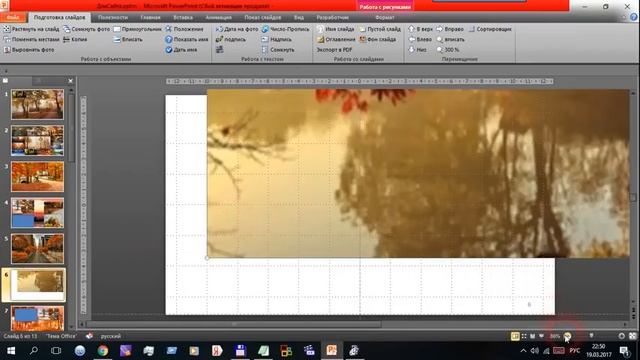Open Windows Task View

tap(56, 351)
